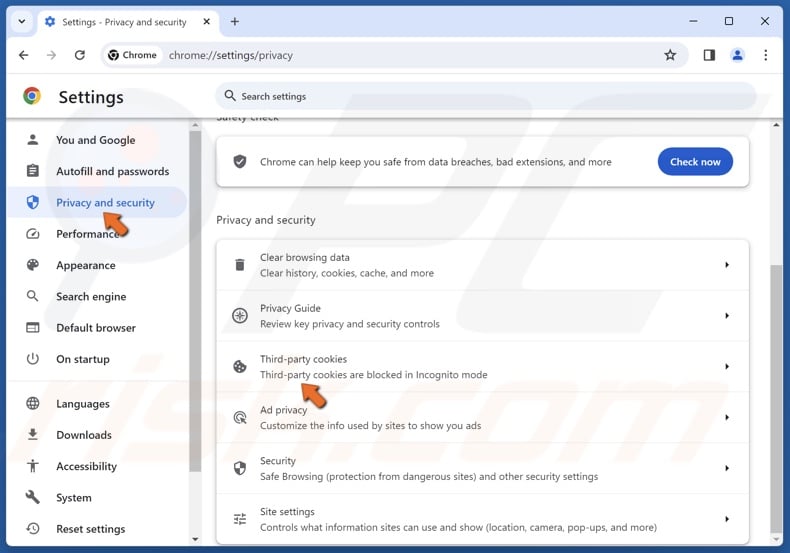Click the sidebar scroll down arrow
790x553 pixels.
coord(195,539)
